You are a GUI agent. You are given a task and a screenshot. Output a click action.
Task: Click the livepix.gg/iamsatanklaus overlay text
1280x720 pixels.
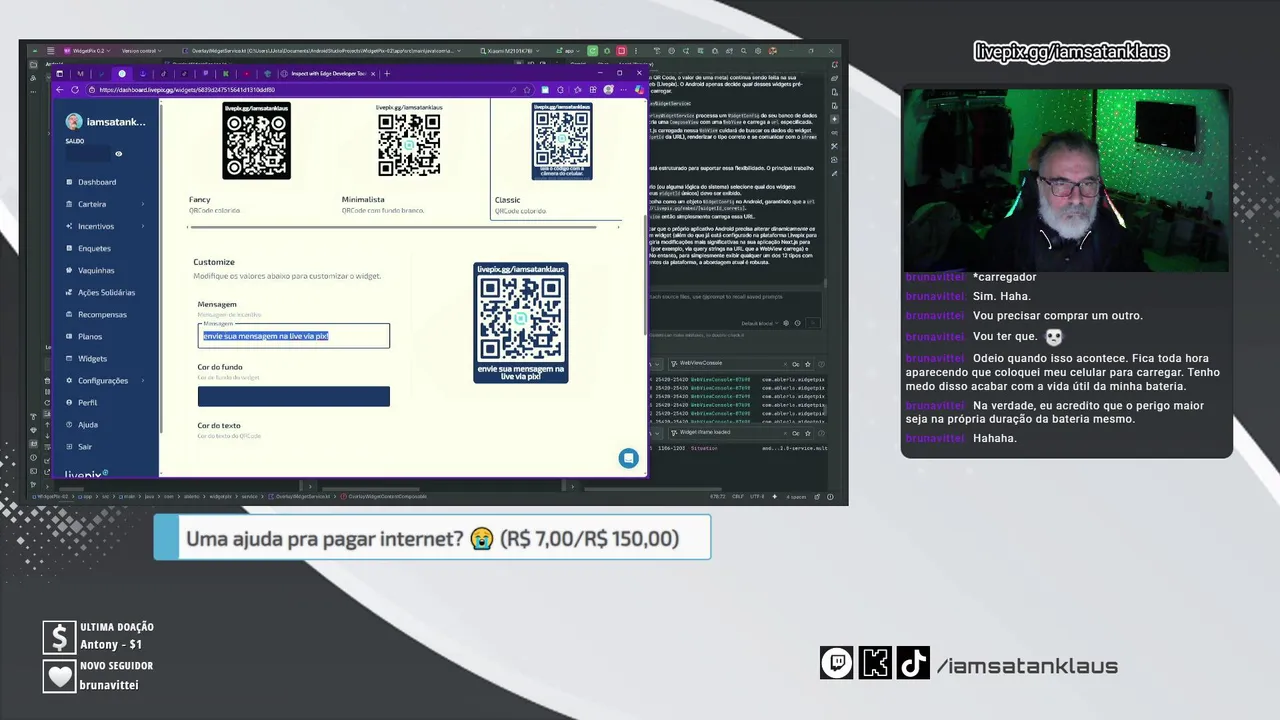[x=1071, y=52]
